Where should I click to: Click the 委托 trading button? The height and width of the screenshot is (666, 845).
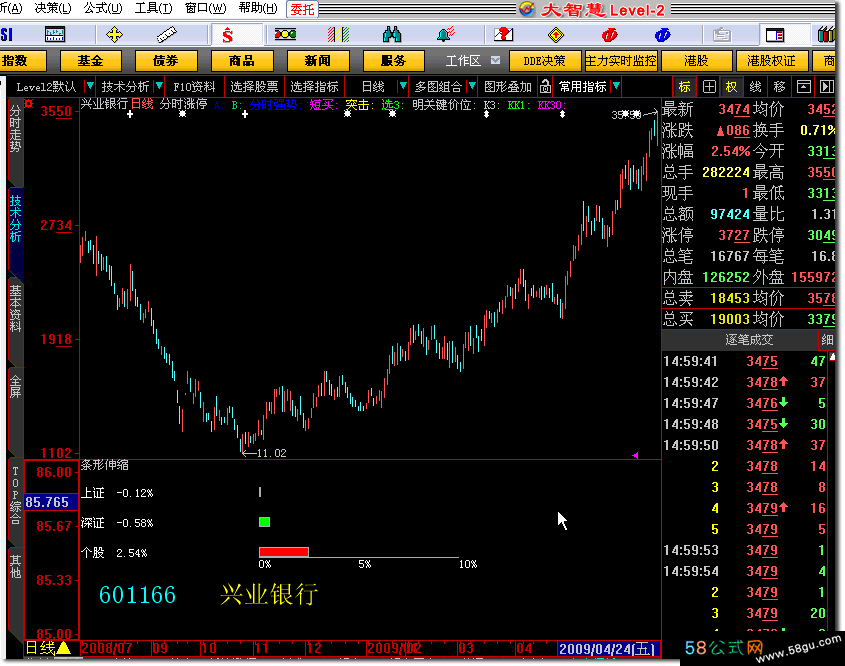[302, 9]
